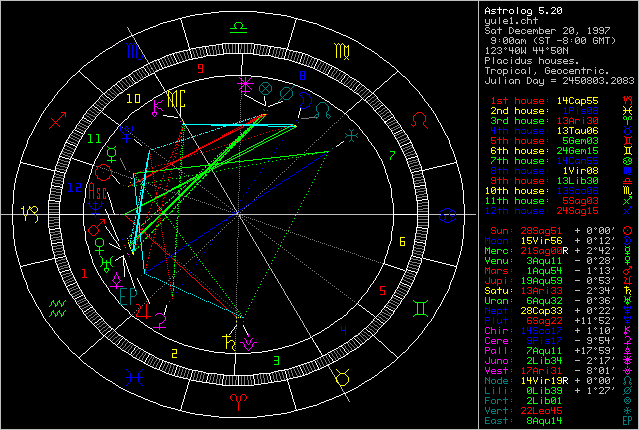Click the Juno asterisk glyph inside the wheel
639x430 pixels.
[246, 85]
